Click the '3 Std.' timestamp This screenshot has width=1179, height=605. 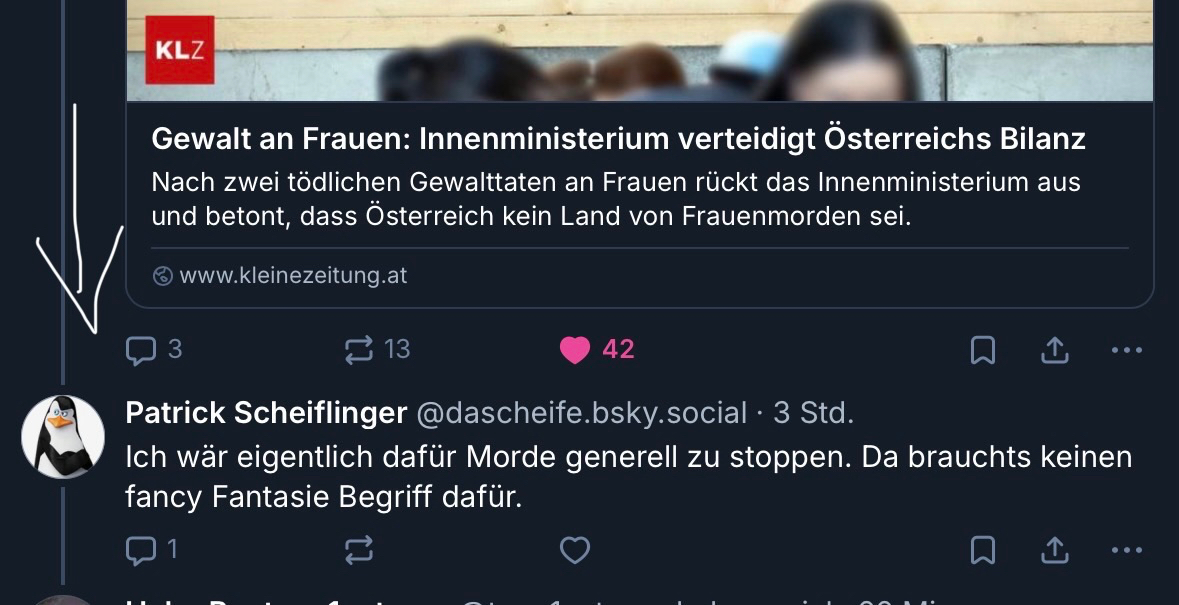(814, 413)
